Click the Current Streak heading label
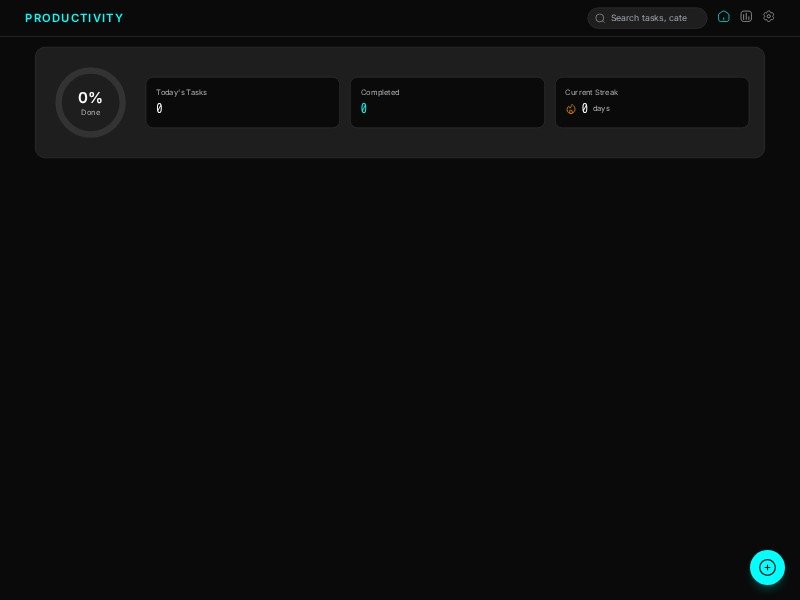Screen dimensions: 800x600 tap(591, 92)
